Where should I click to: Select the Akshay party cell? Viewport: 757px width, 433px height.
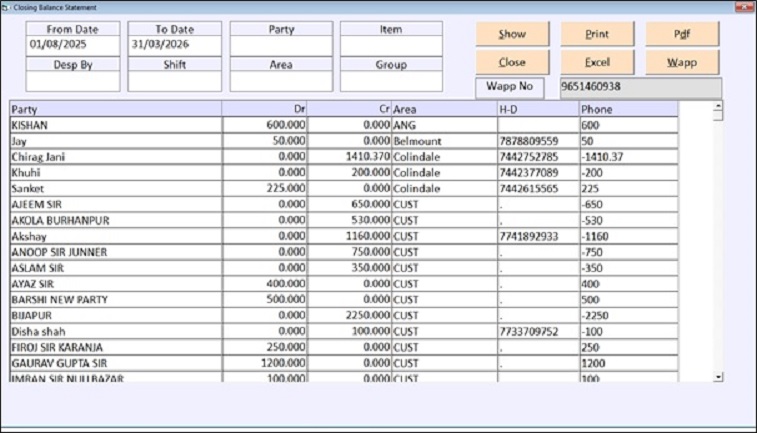coord(116,236)
